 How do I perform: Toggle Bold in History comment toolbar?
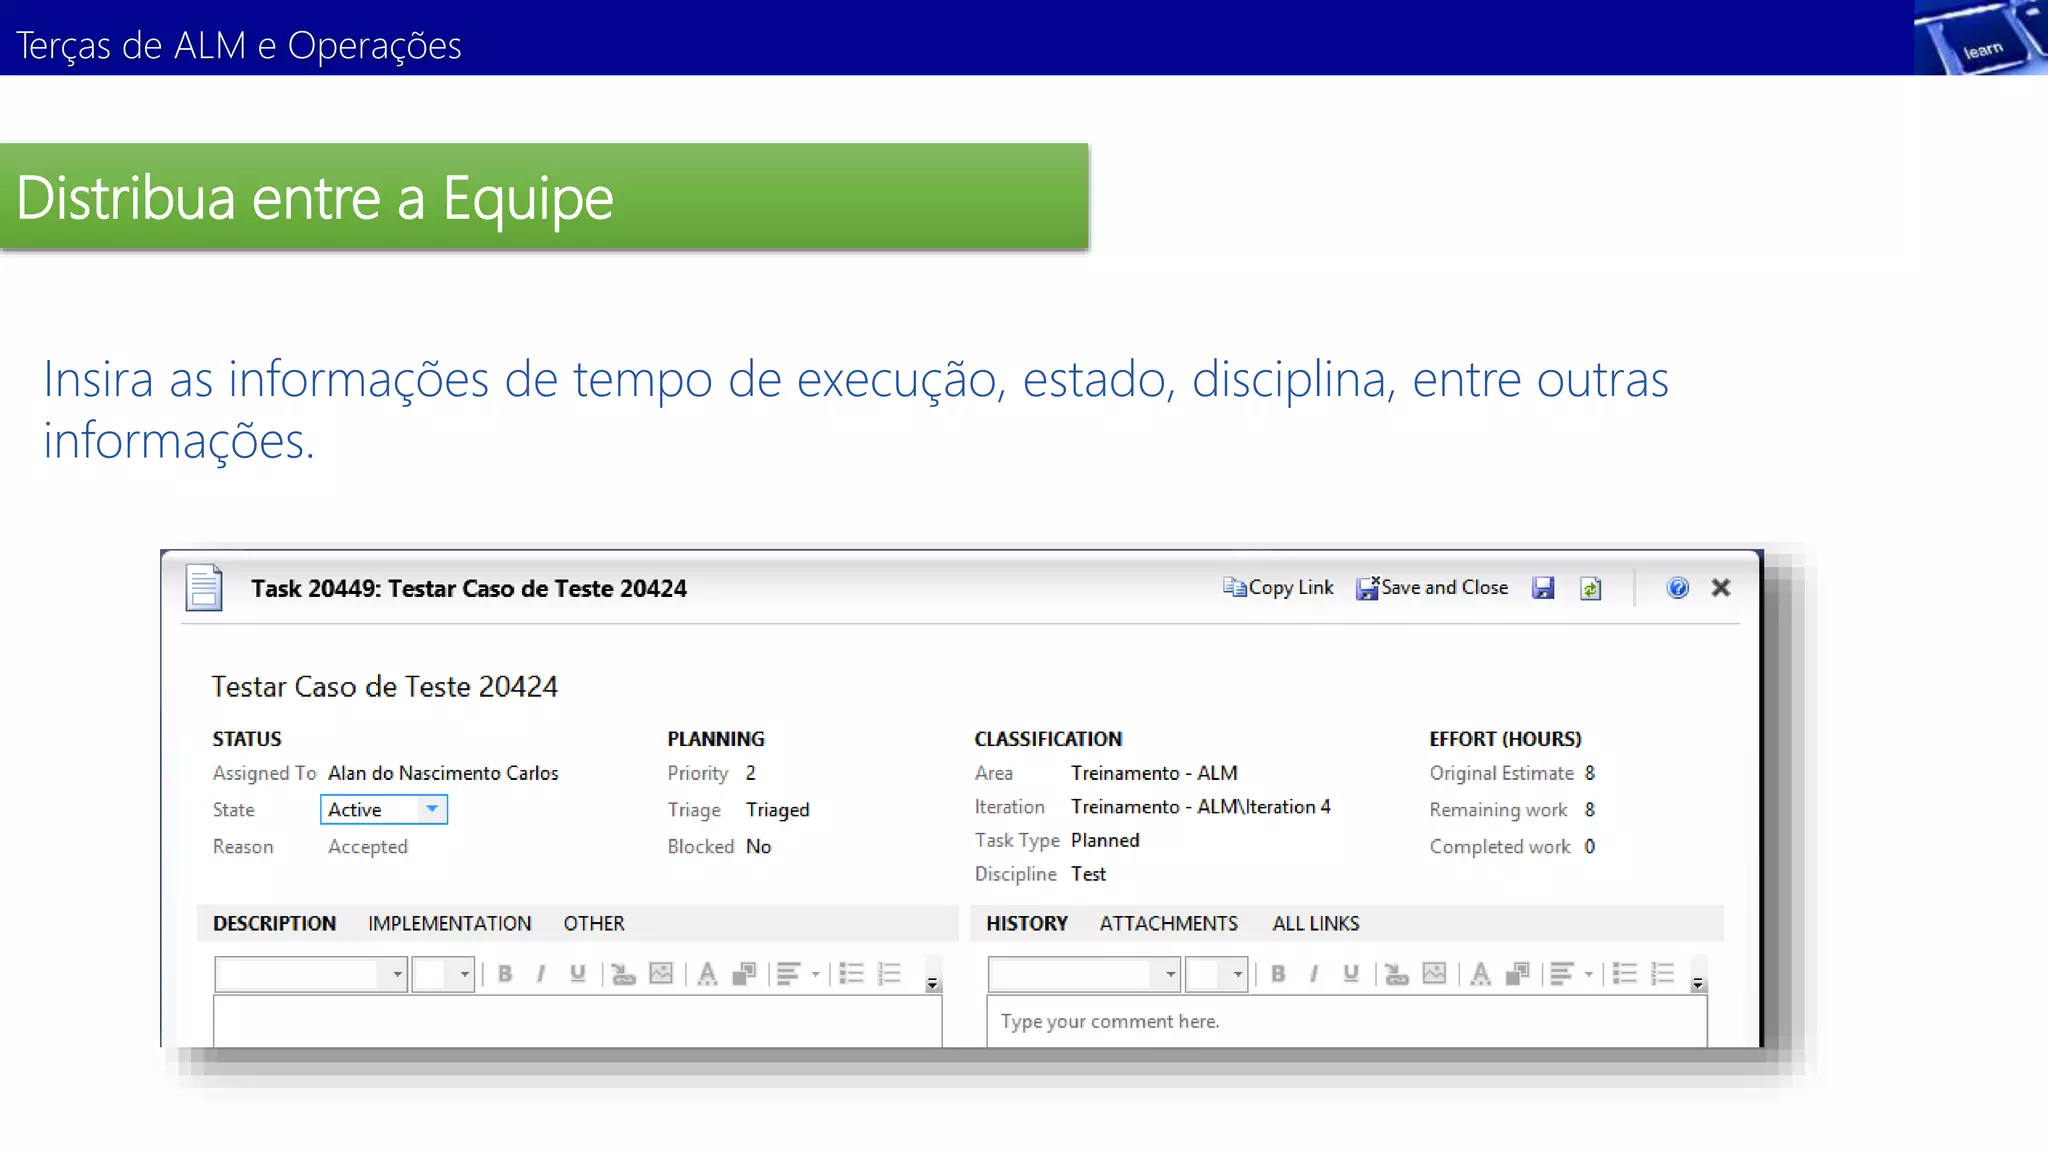(x=1278, y=974)
